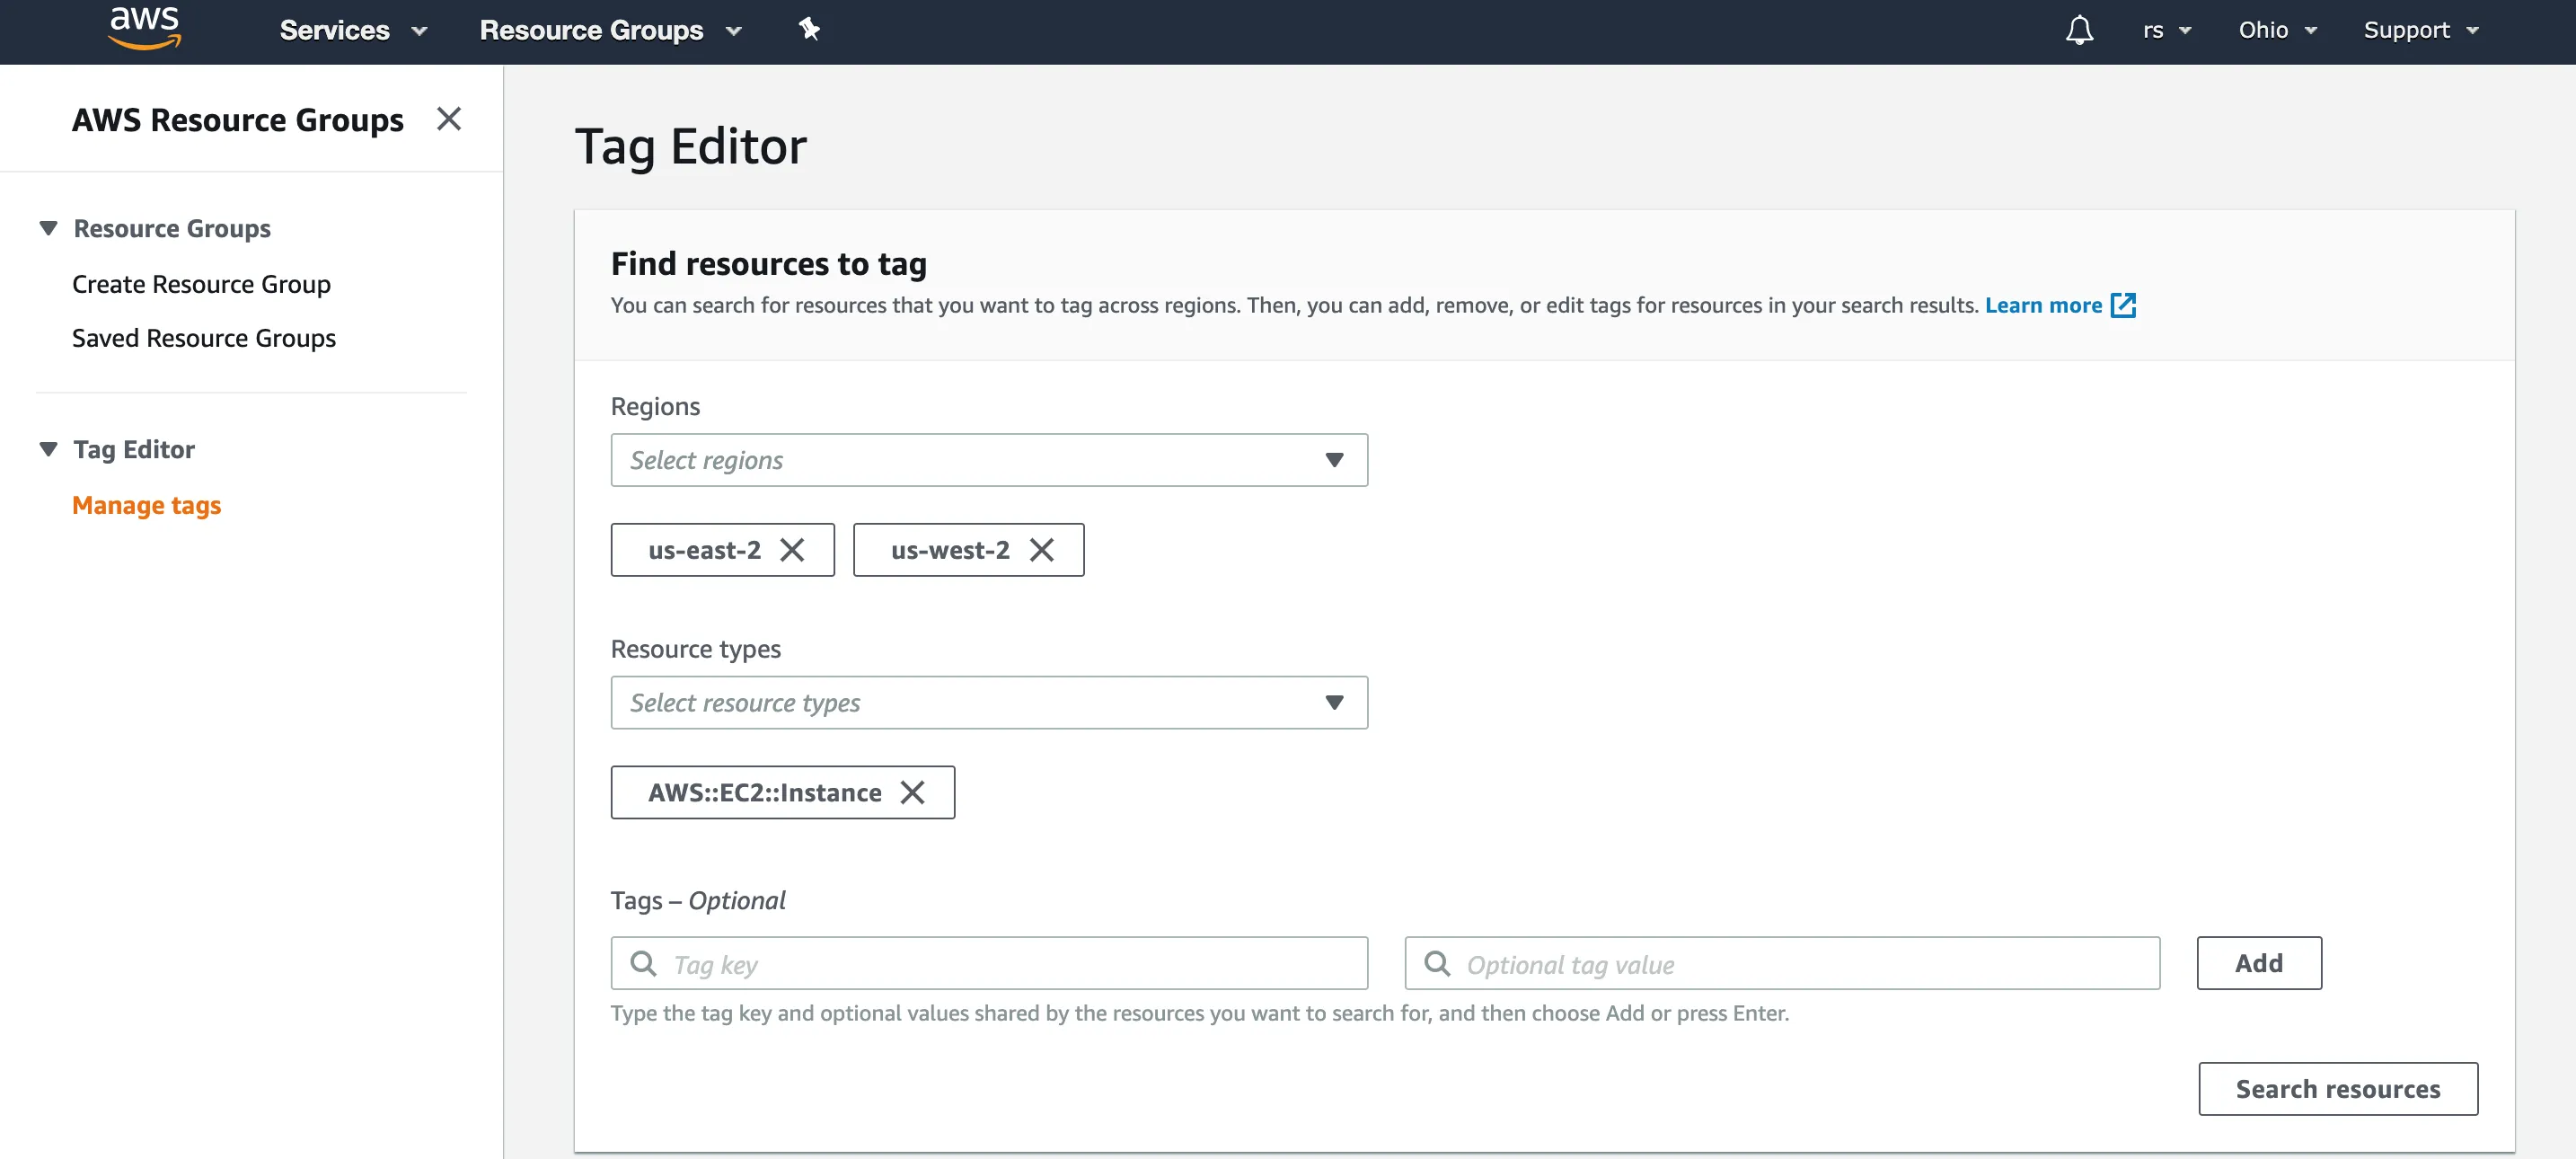Close the AWS Resource Groups sidebar
Viewport: 2576px width, 1159px height.
449,119
